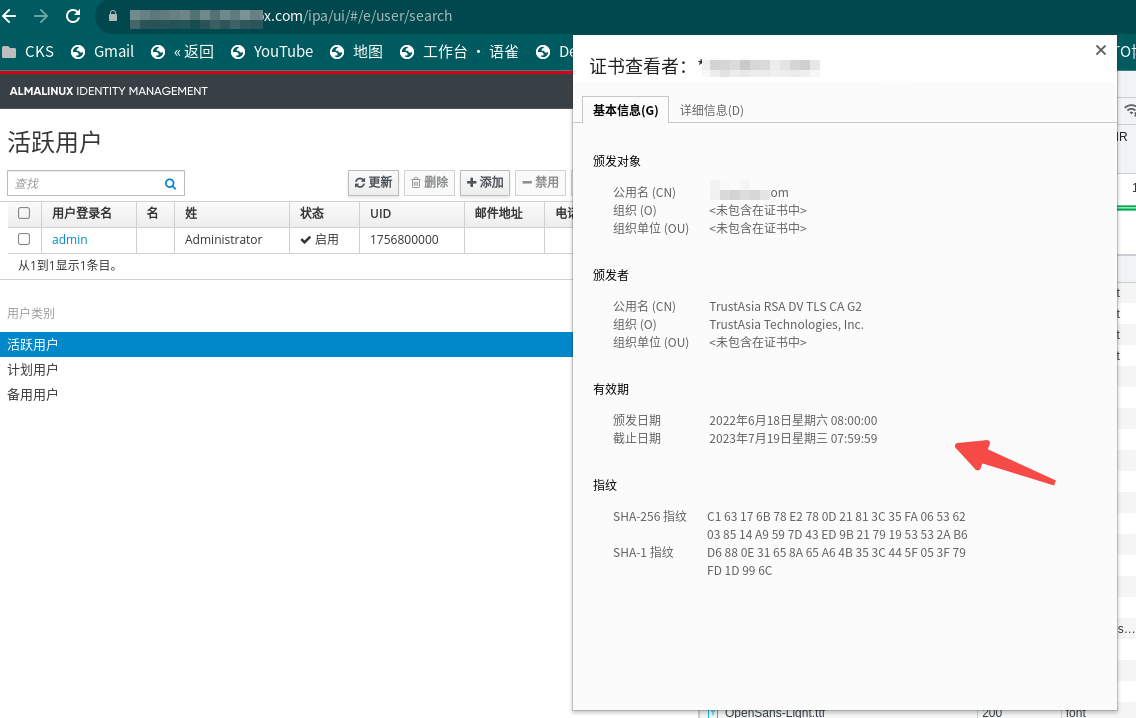The height and width of the screenshot is (718, 1136).
Task: Click the padlock icon in address bar
Action: pos(113,16)
